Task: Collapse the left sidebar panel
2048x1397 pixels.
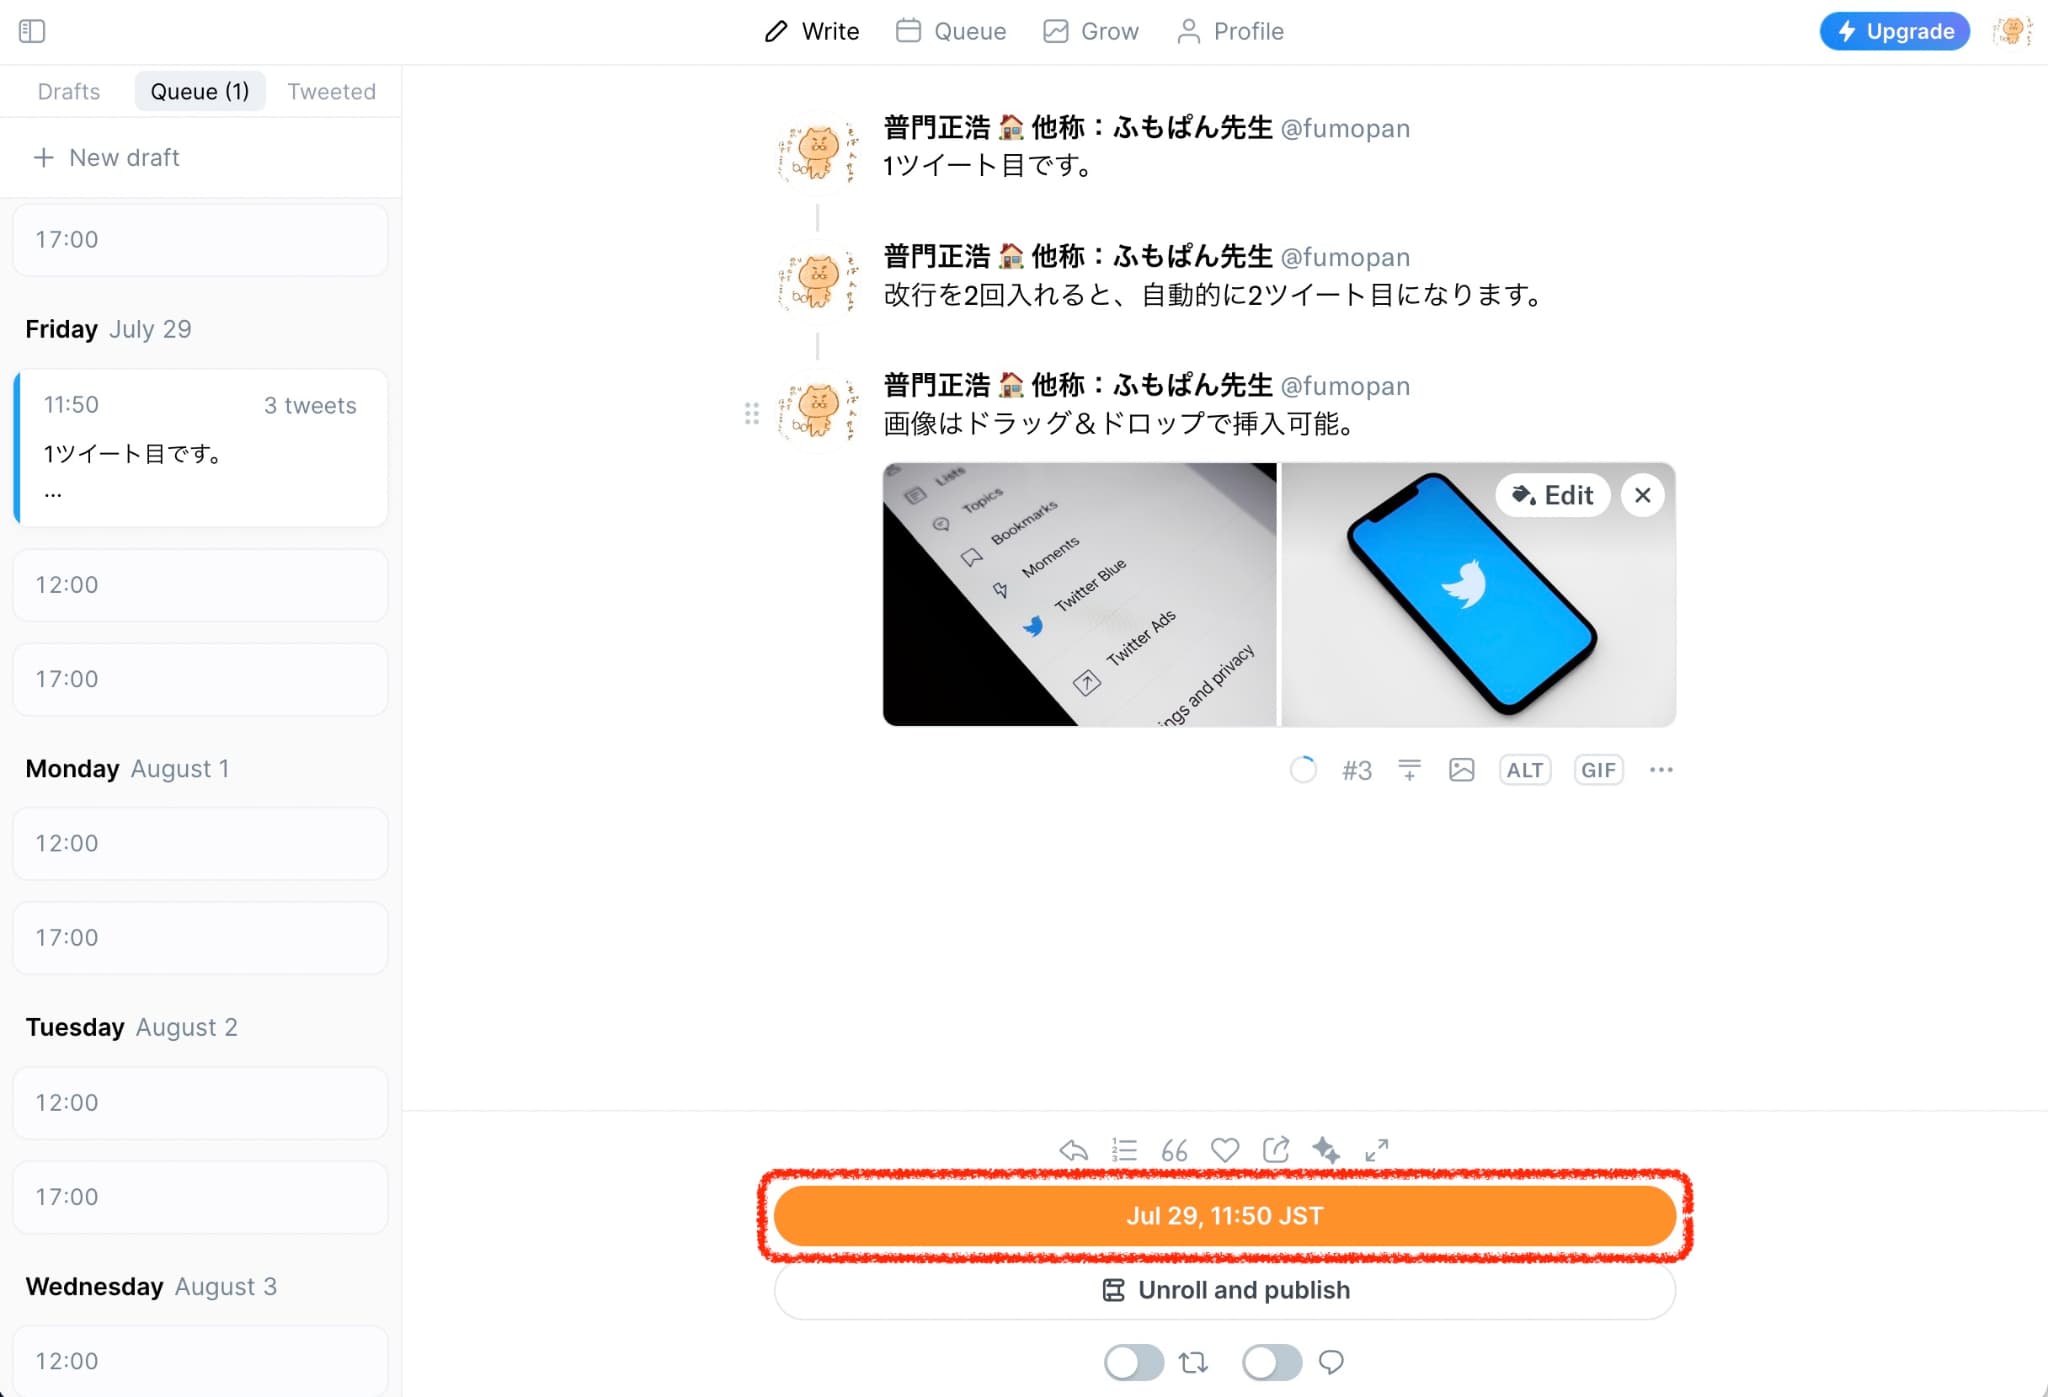Action: (x=31, y=31)
